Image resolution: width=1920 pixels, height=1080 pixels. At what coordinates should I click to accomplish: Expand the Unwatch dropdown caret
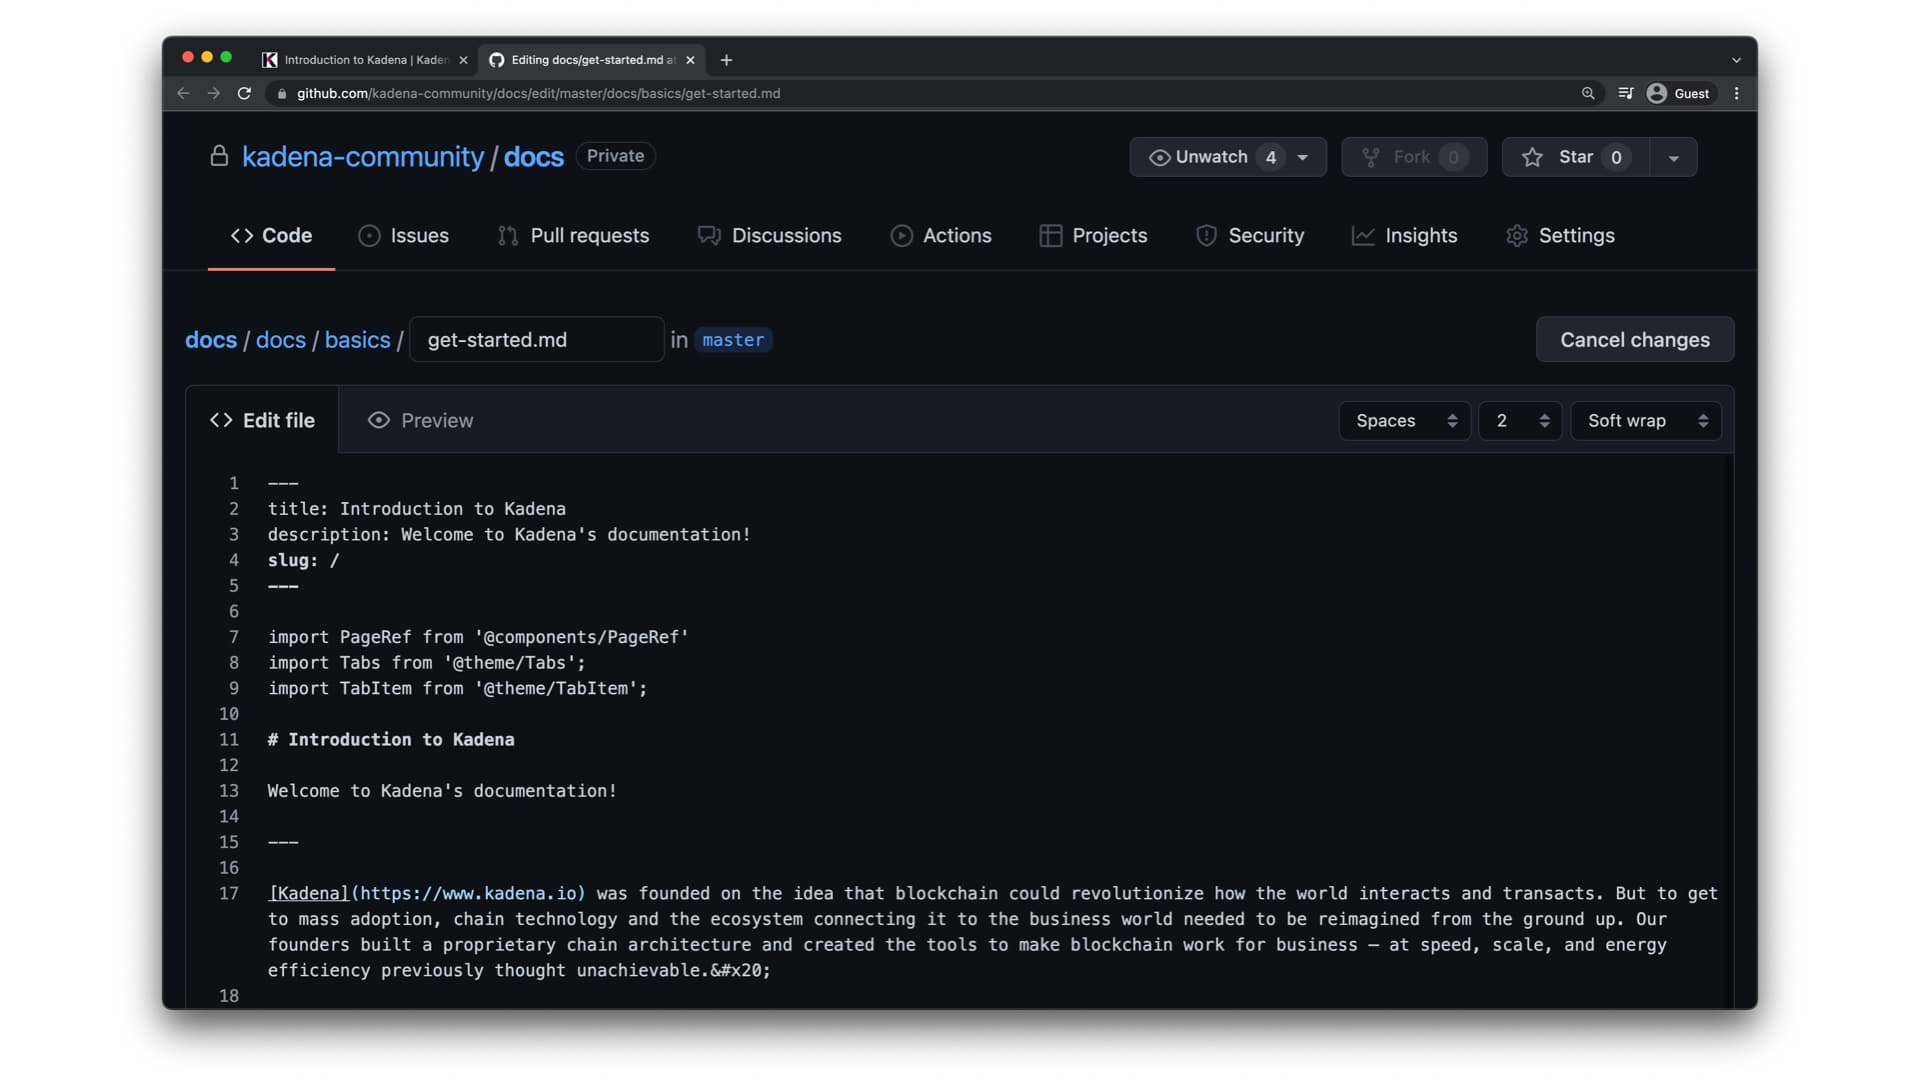tap(1303, 157)
